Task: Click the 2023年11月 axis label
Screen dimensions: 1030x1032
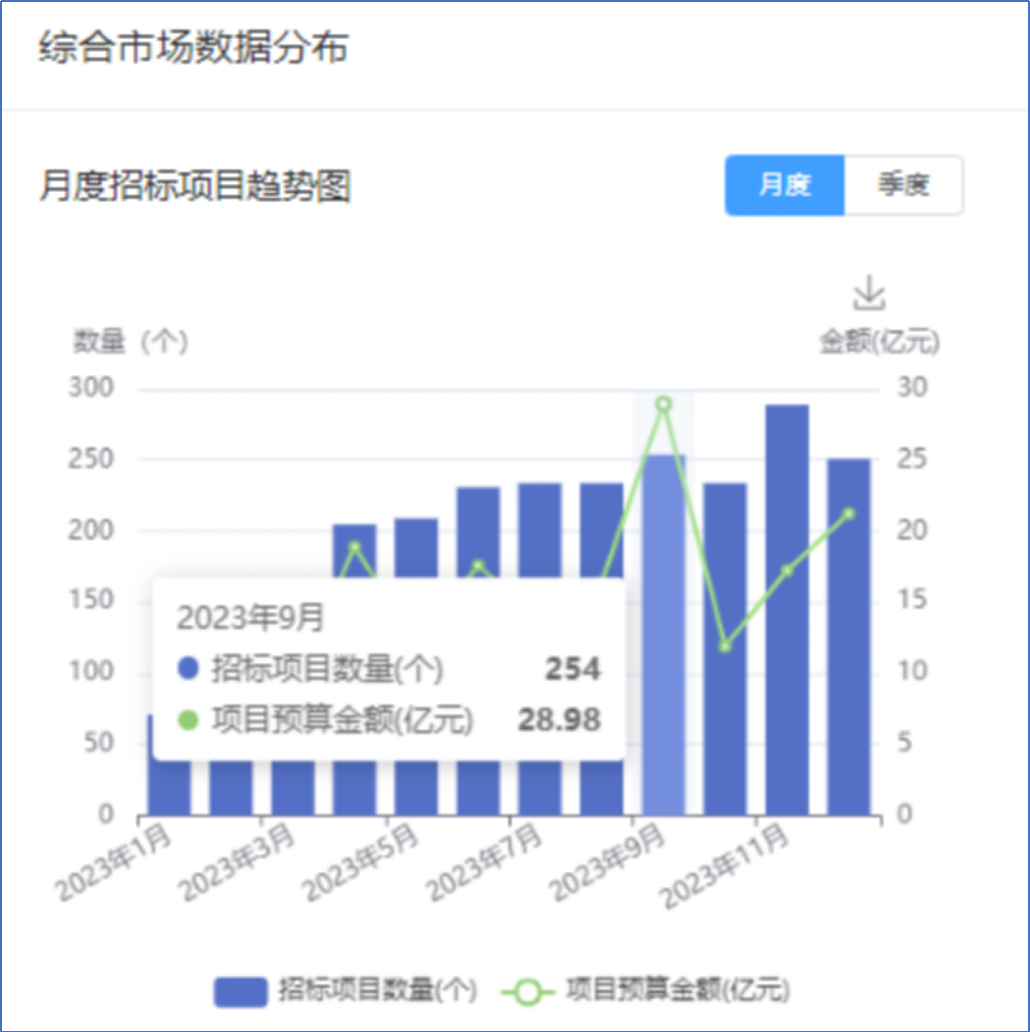Action: [x=725, y=866]
